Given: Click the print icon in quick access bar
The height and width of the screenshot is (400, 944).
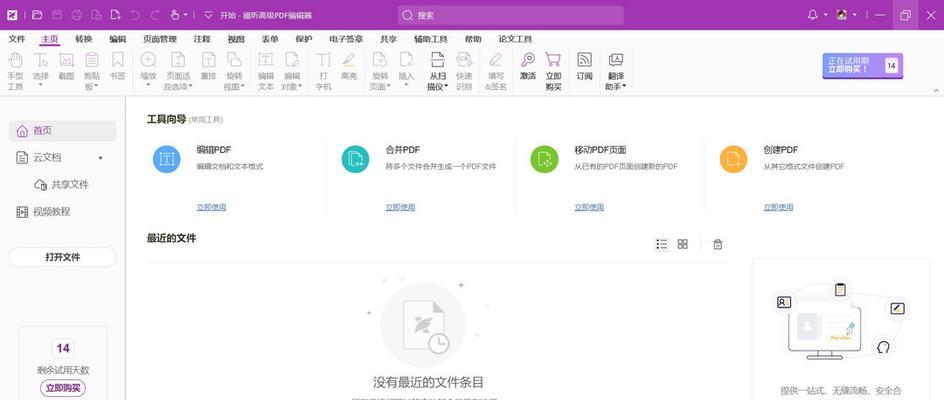Looking at the screenshot, I should coord(76,15).
